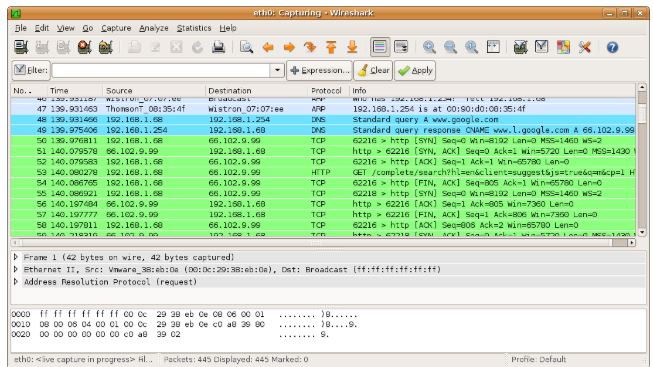This screenshot has height=367, width=653.
Task: Clear the display filter
Action: [373, 70]
